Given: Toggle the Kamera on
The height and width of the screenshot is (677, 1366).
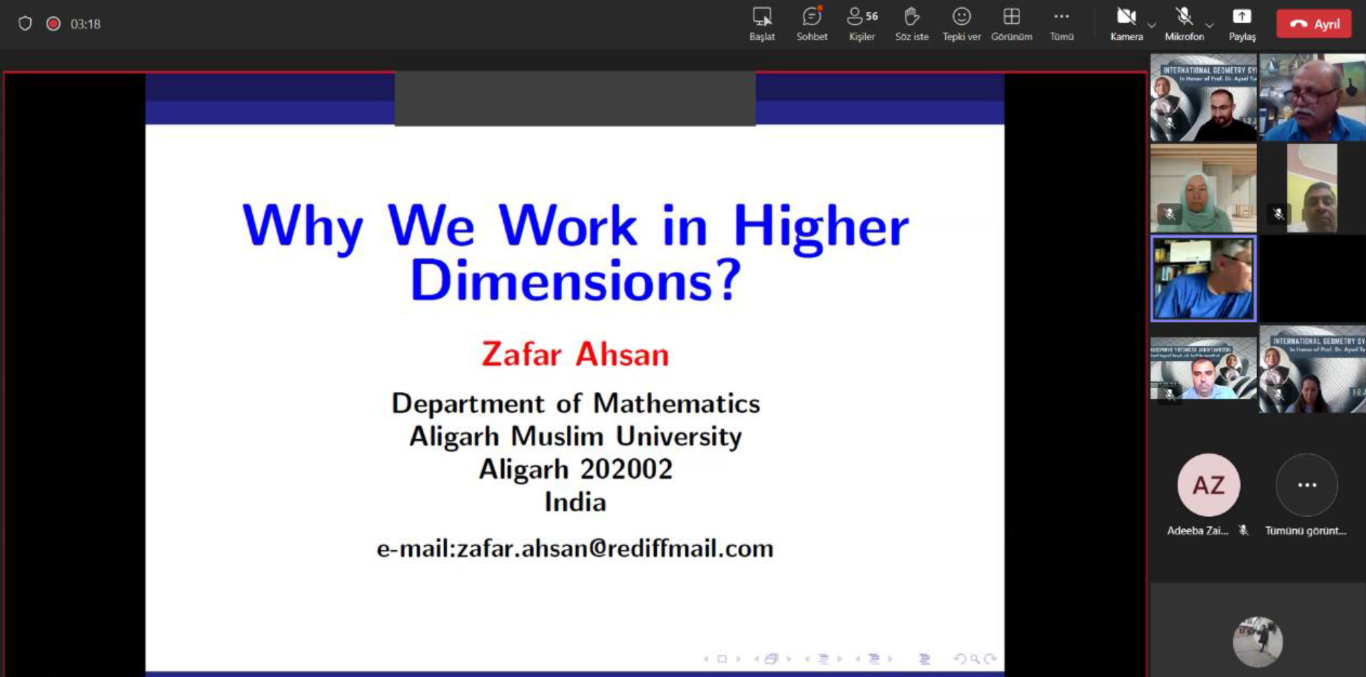Looking at the screenshot, I should coord(1126,23).
